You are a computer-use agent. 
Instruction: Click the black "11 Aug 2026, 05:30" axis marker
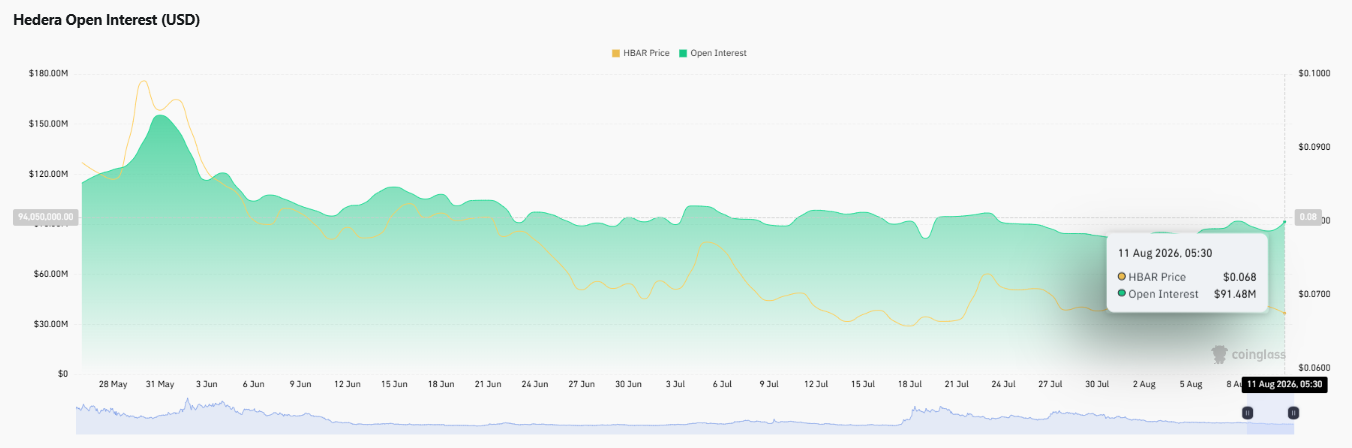(x=1285, y=384)
